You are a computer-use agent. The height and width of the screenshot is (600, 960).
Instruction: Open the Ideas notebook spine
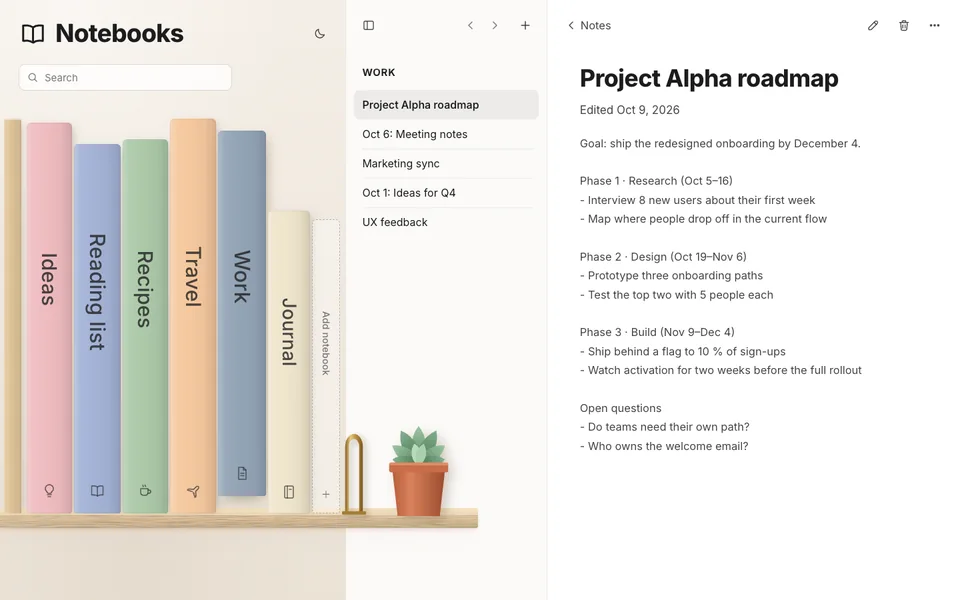(49, 317)
